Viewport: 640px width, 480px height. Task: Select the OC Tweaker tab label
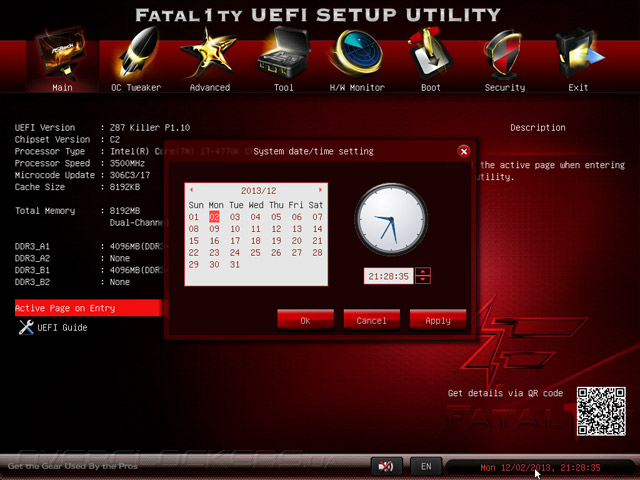[x=136, y=87]
